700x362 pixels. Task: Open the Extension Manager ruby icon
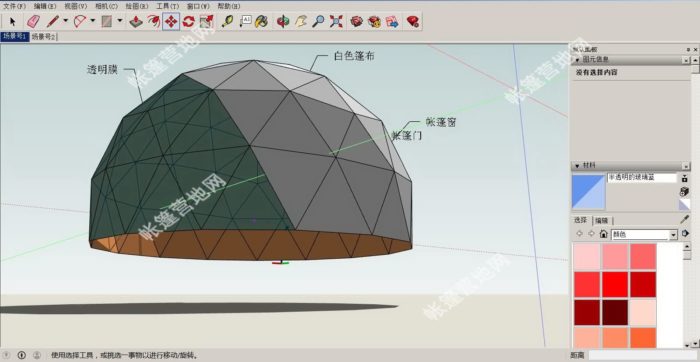coord(413,21)
